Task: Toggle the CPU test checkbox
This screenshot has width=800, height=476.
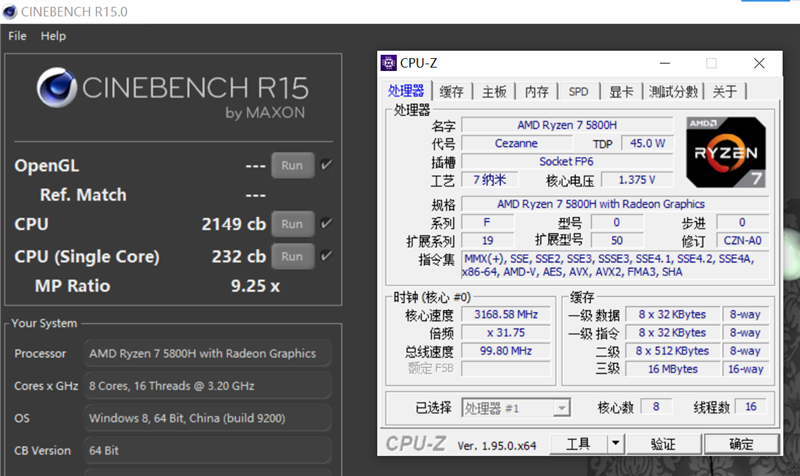Action: 326,223
